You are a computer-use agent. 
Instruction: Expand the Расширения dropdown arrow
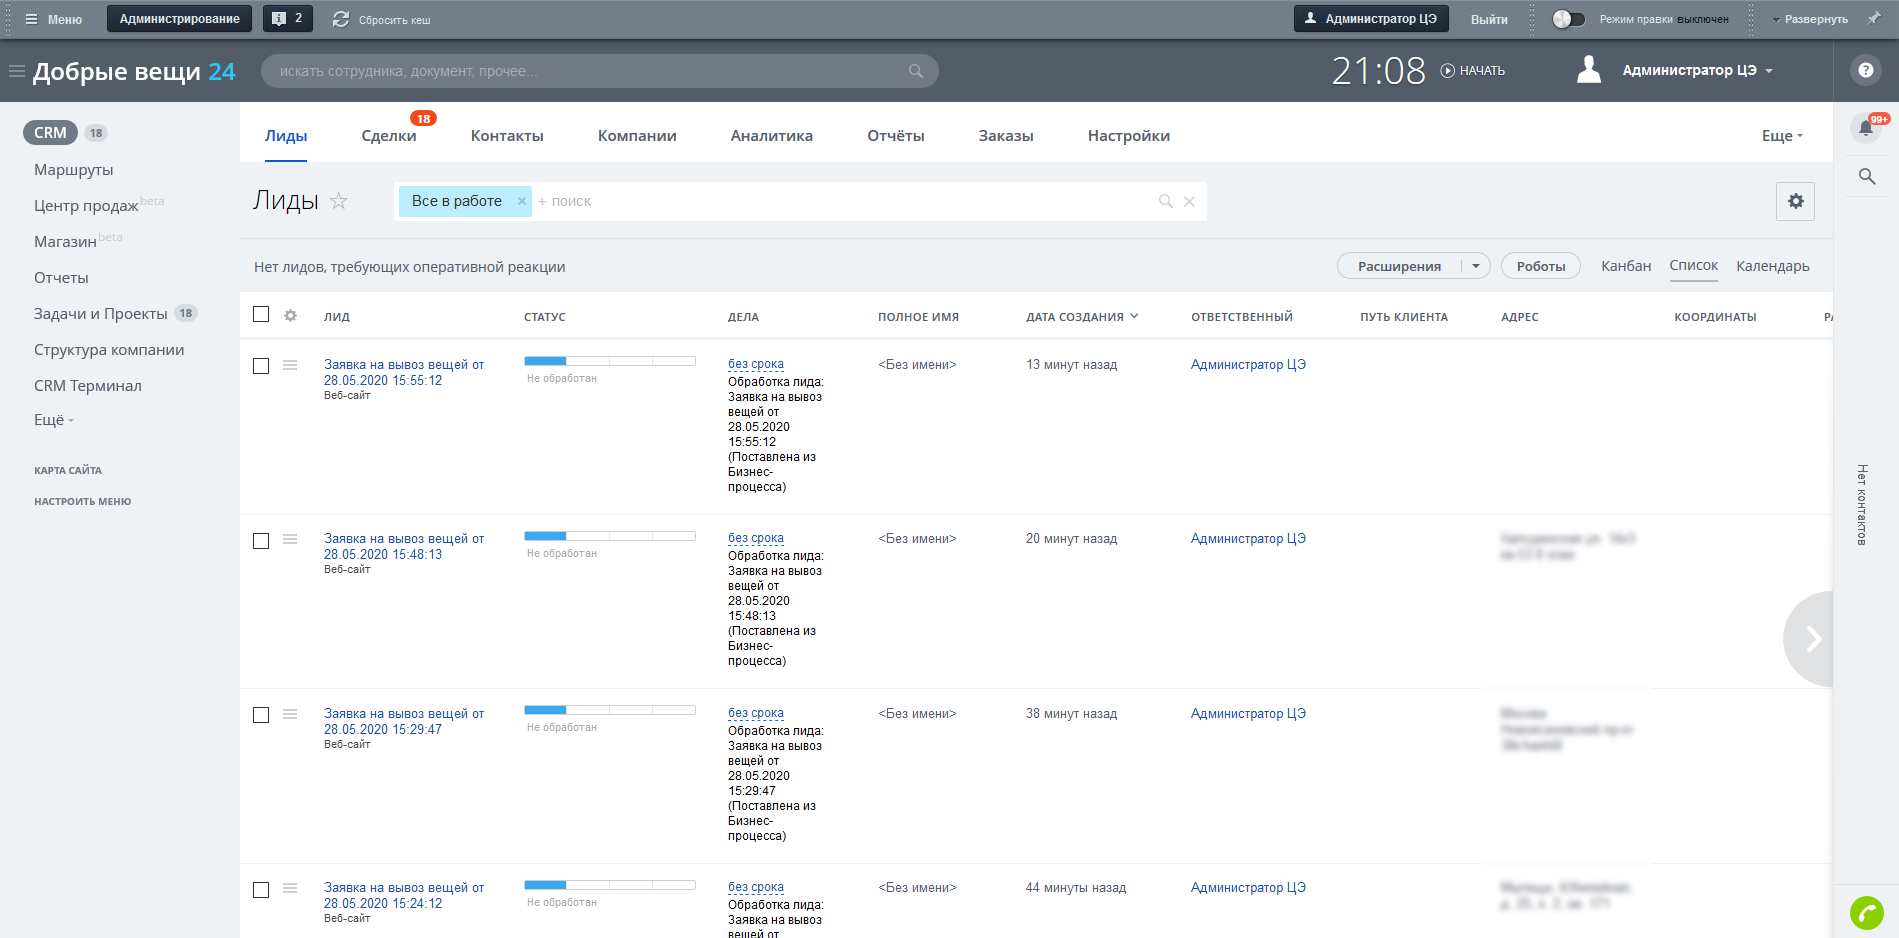(x=1475, y=266)
